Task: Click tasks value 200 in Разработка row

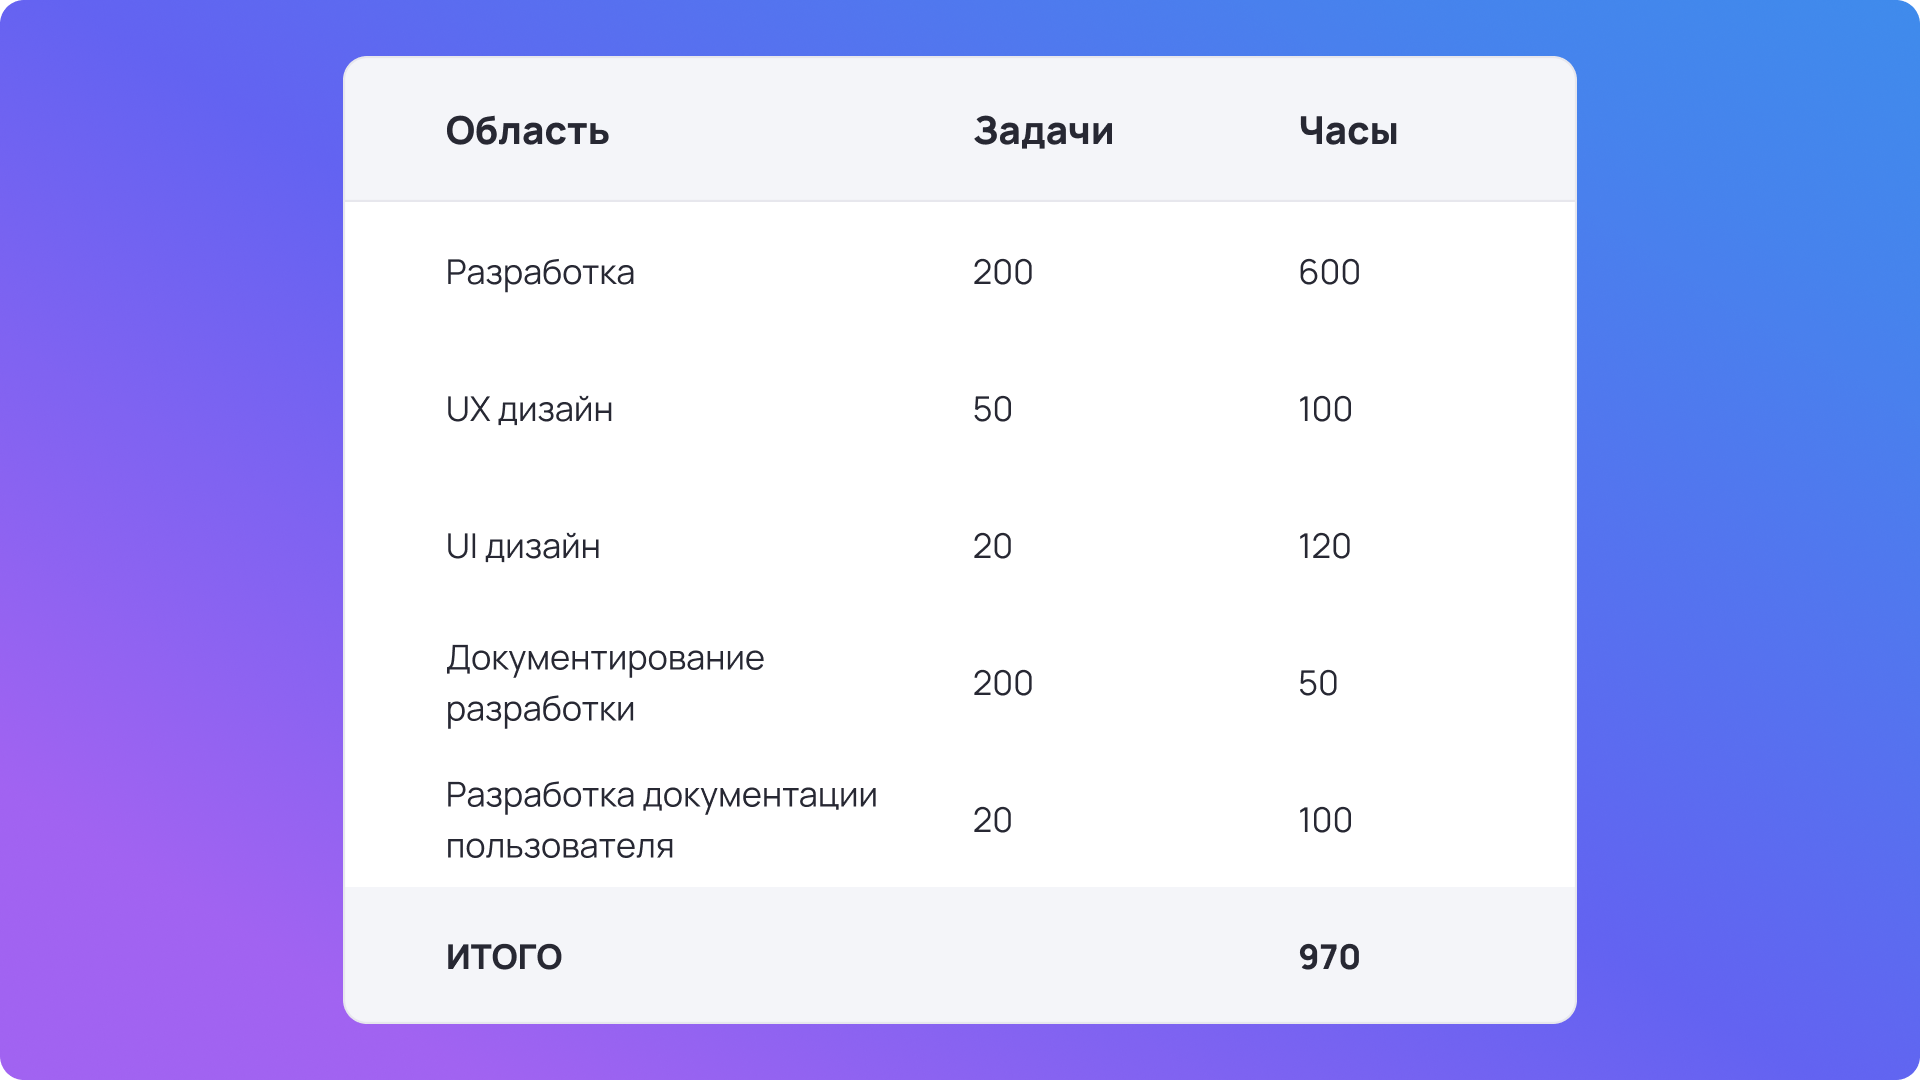Action: 1003,272
